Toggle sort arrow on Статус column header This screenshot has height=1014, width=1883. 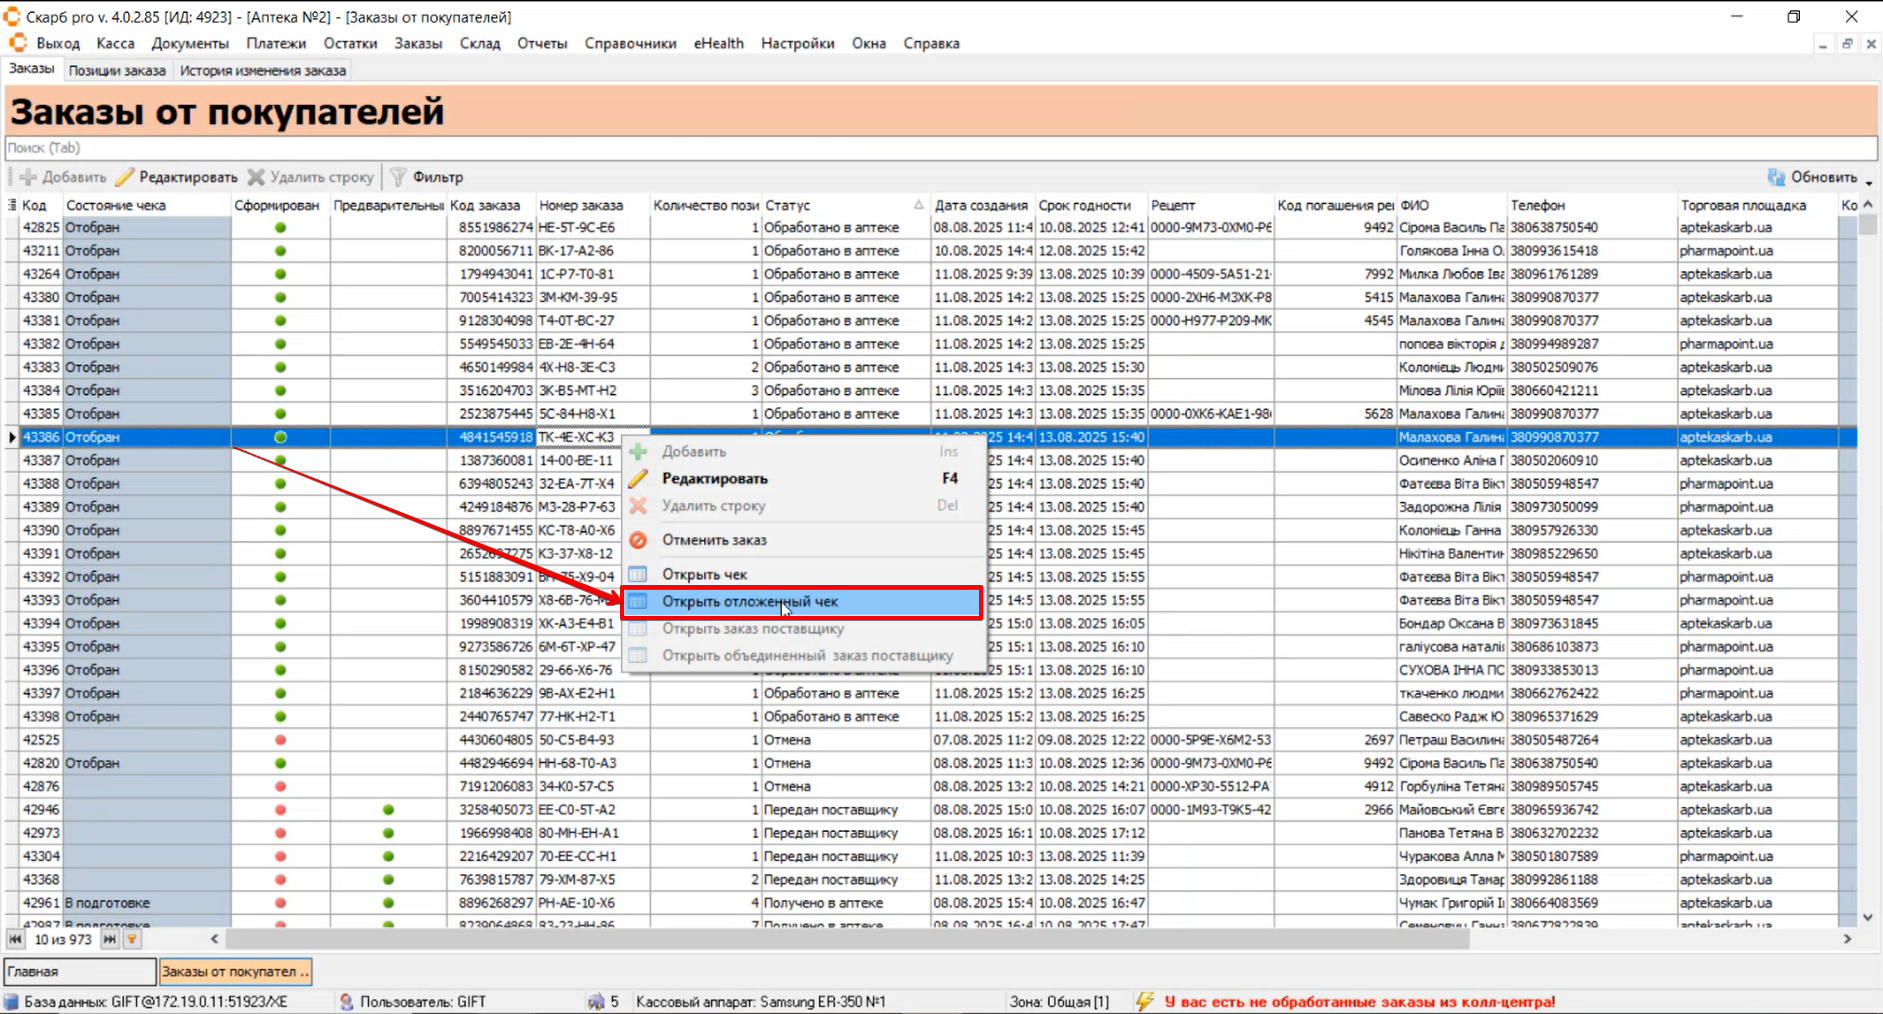[x=918, y=205]
